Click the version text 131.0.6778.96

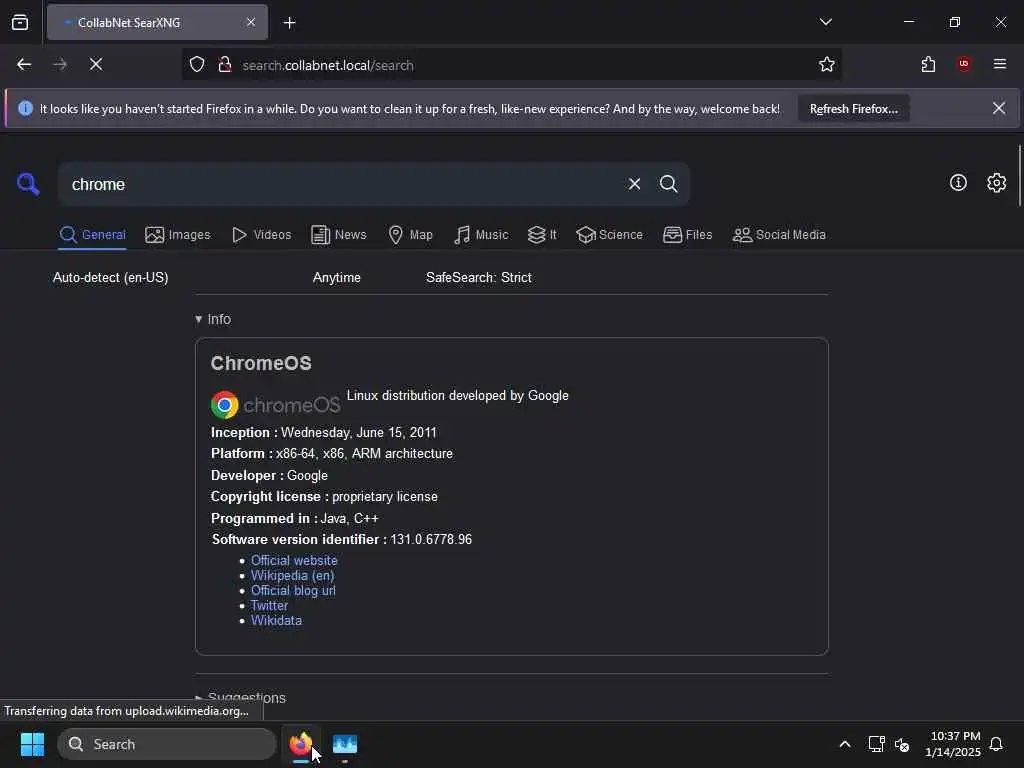pos(431,539)
